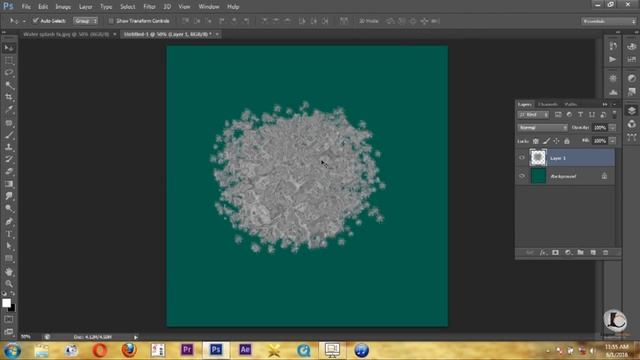Open the Fill slider arrow
Screen dimensions: 640x360
[612, 141]
